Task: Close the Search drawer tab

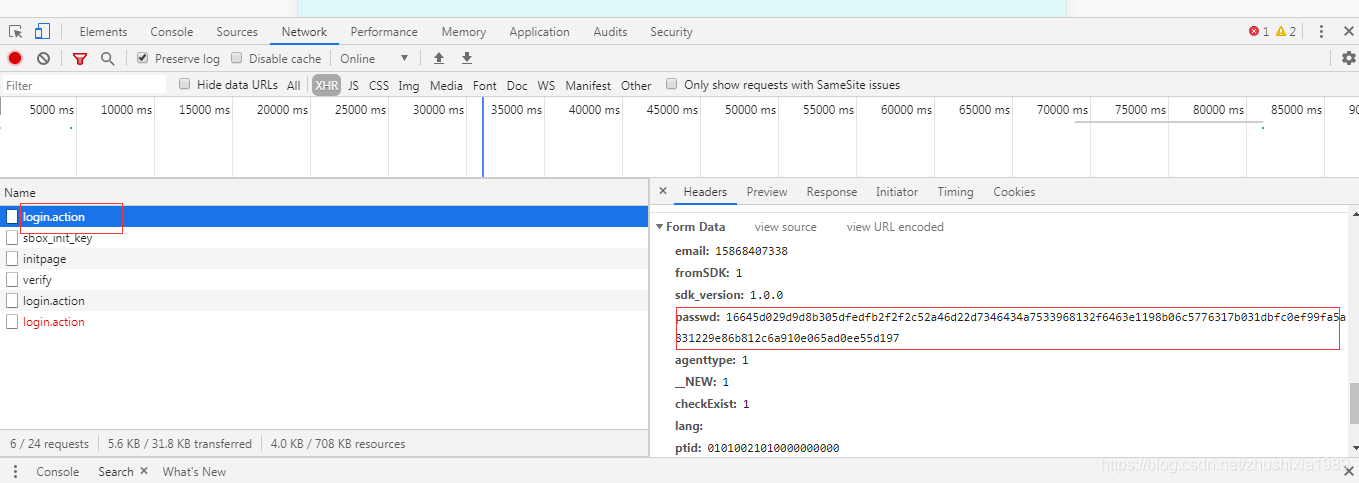Action: [143, 472]
